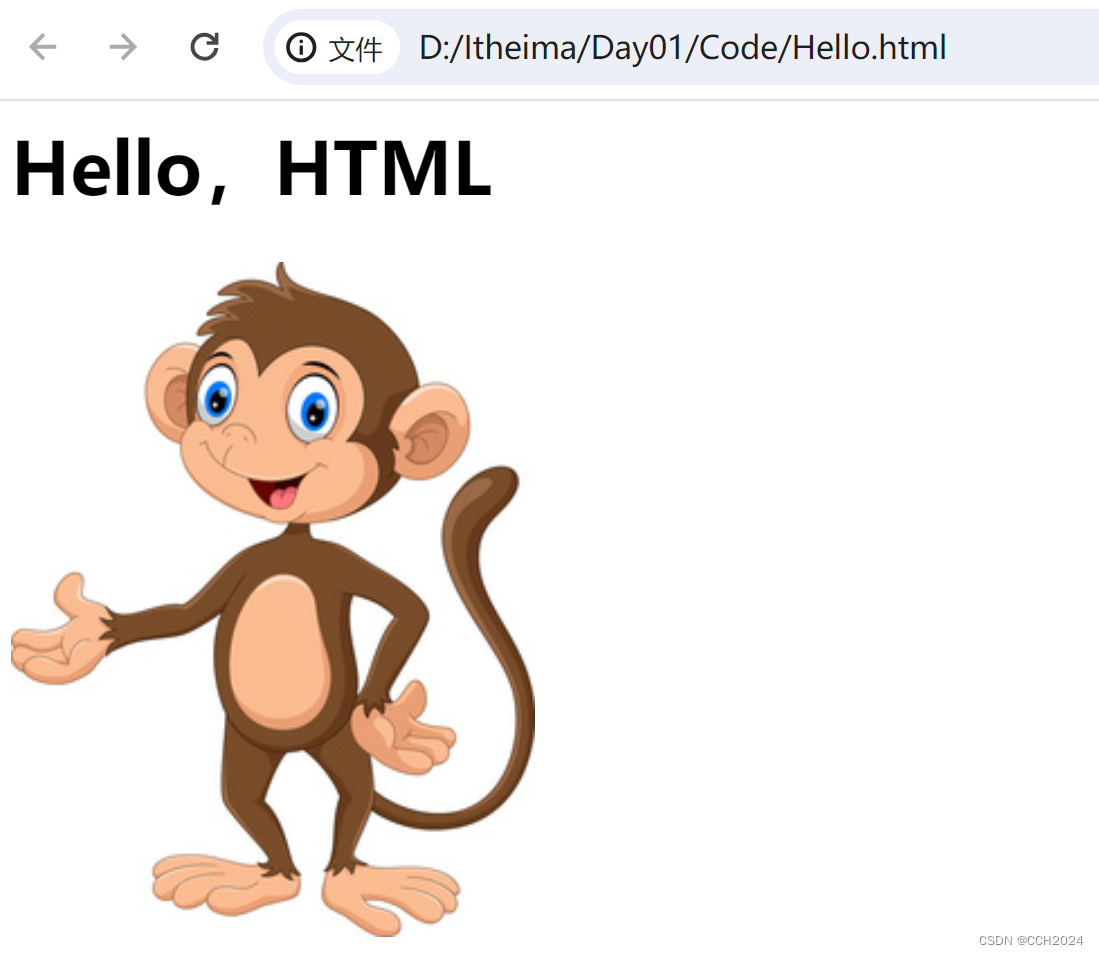Click the circled info icon in address bar
Screen dimensions: 1099x955
tap(301, 47)
